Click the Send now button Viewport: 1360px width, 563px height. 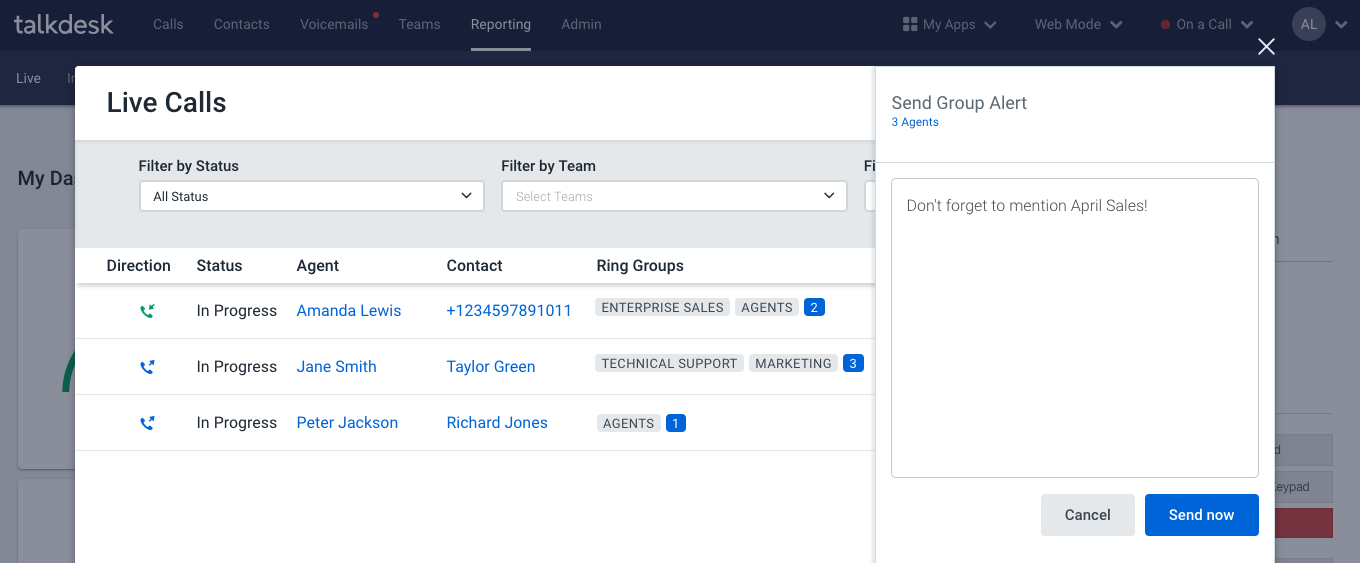click(x=1202, y=515)
